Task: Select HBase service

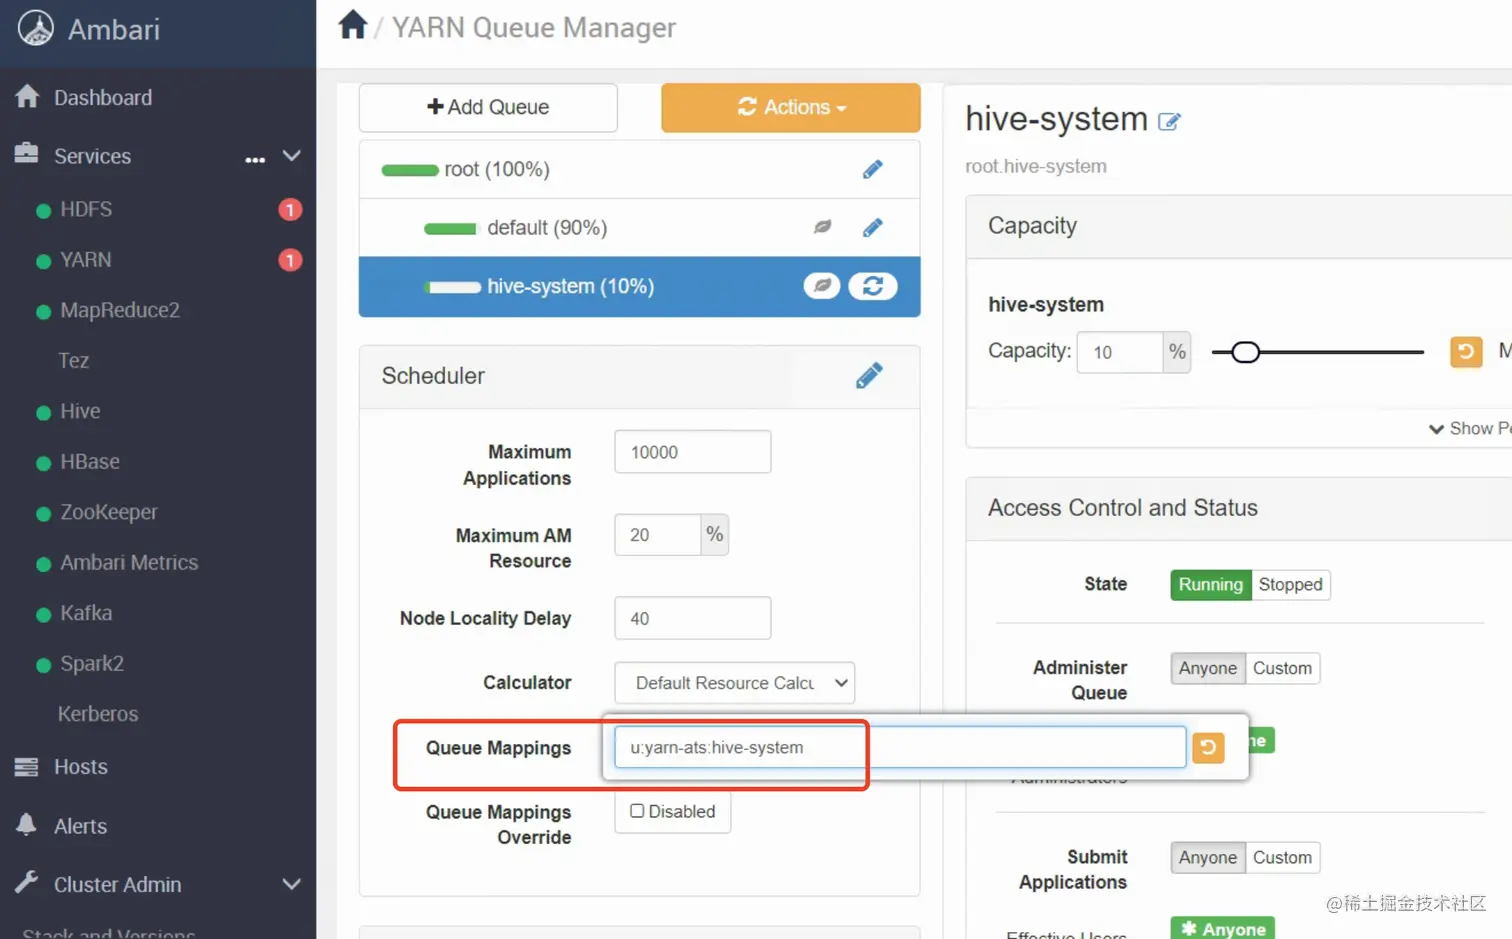Action: tap(90, 461)
